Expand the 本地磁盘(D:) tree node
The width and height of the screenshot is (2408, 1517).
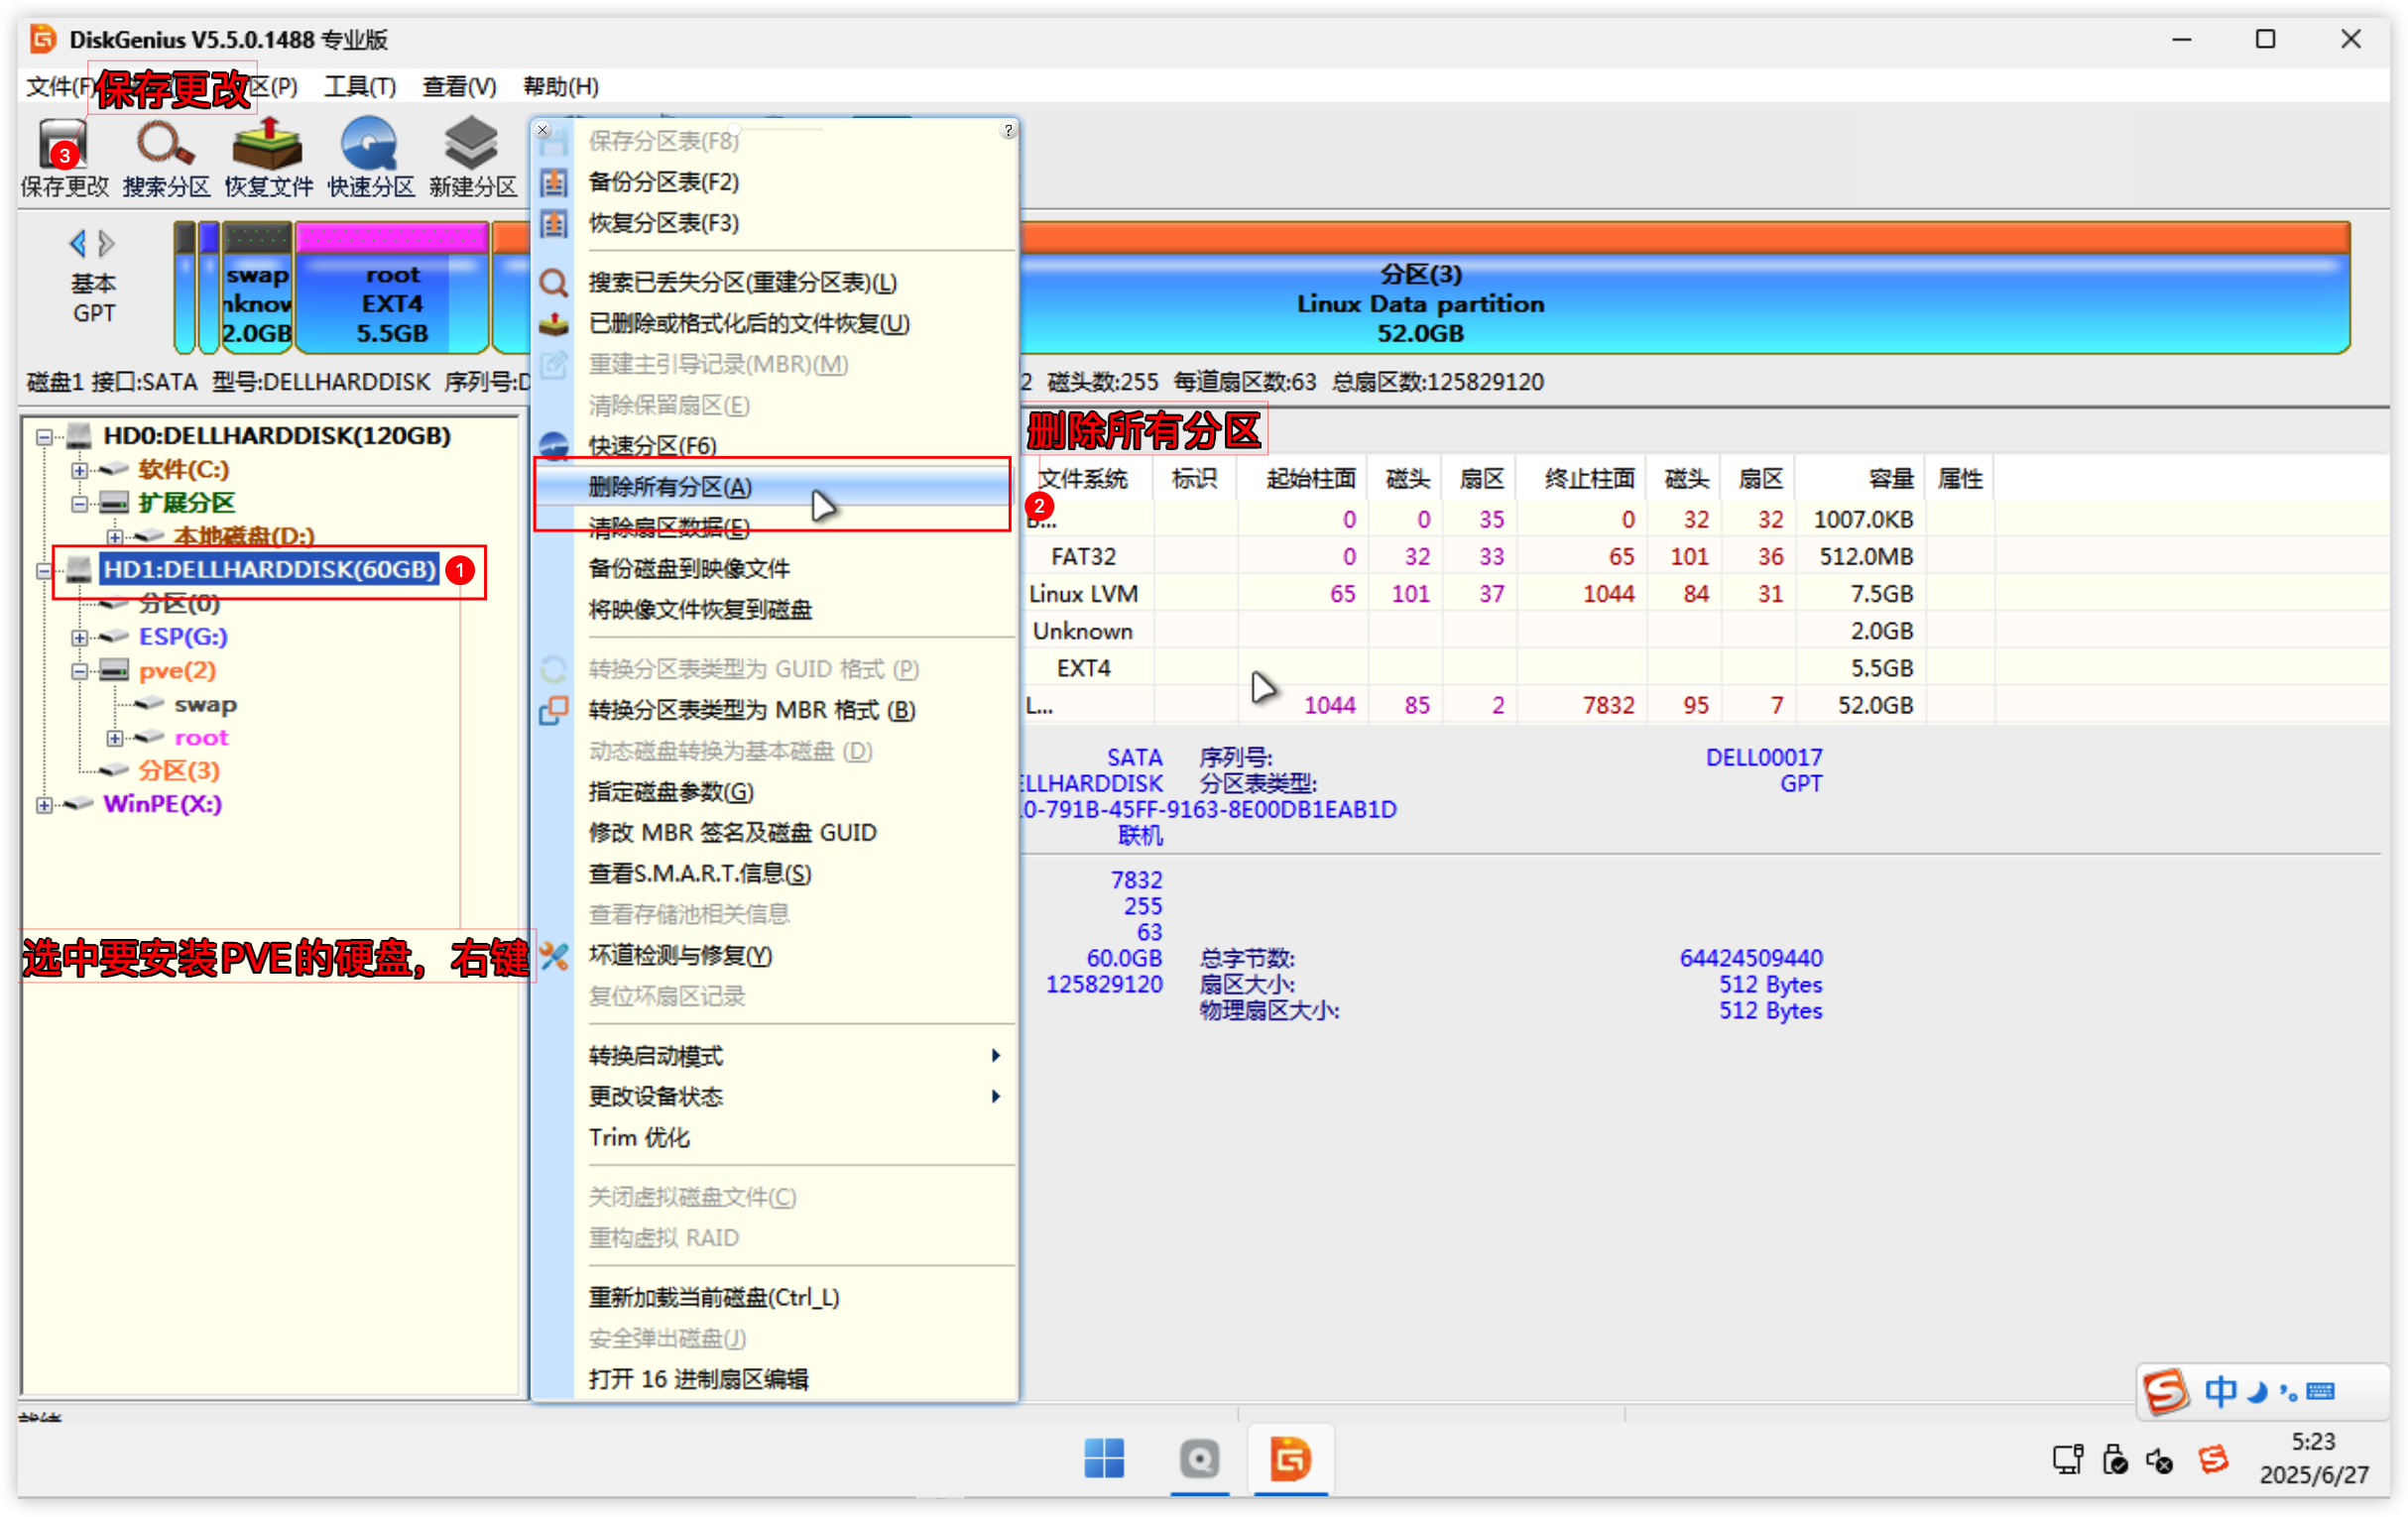[115, 537]
